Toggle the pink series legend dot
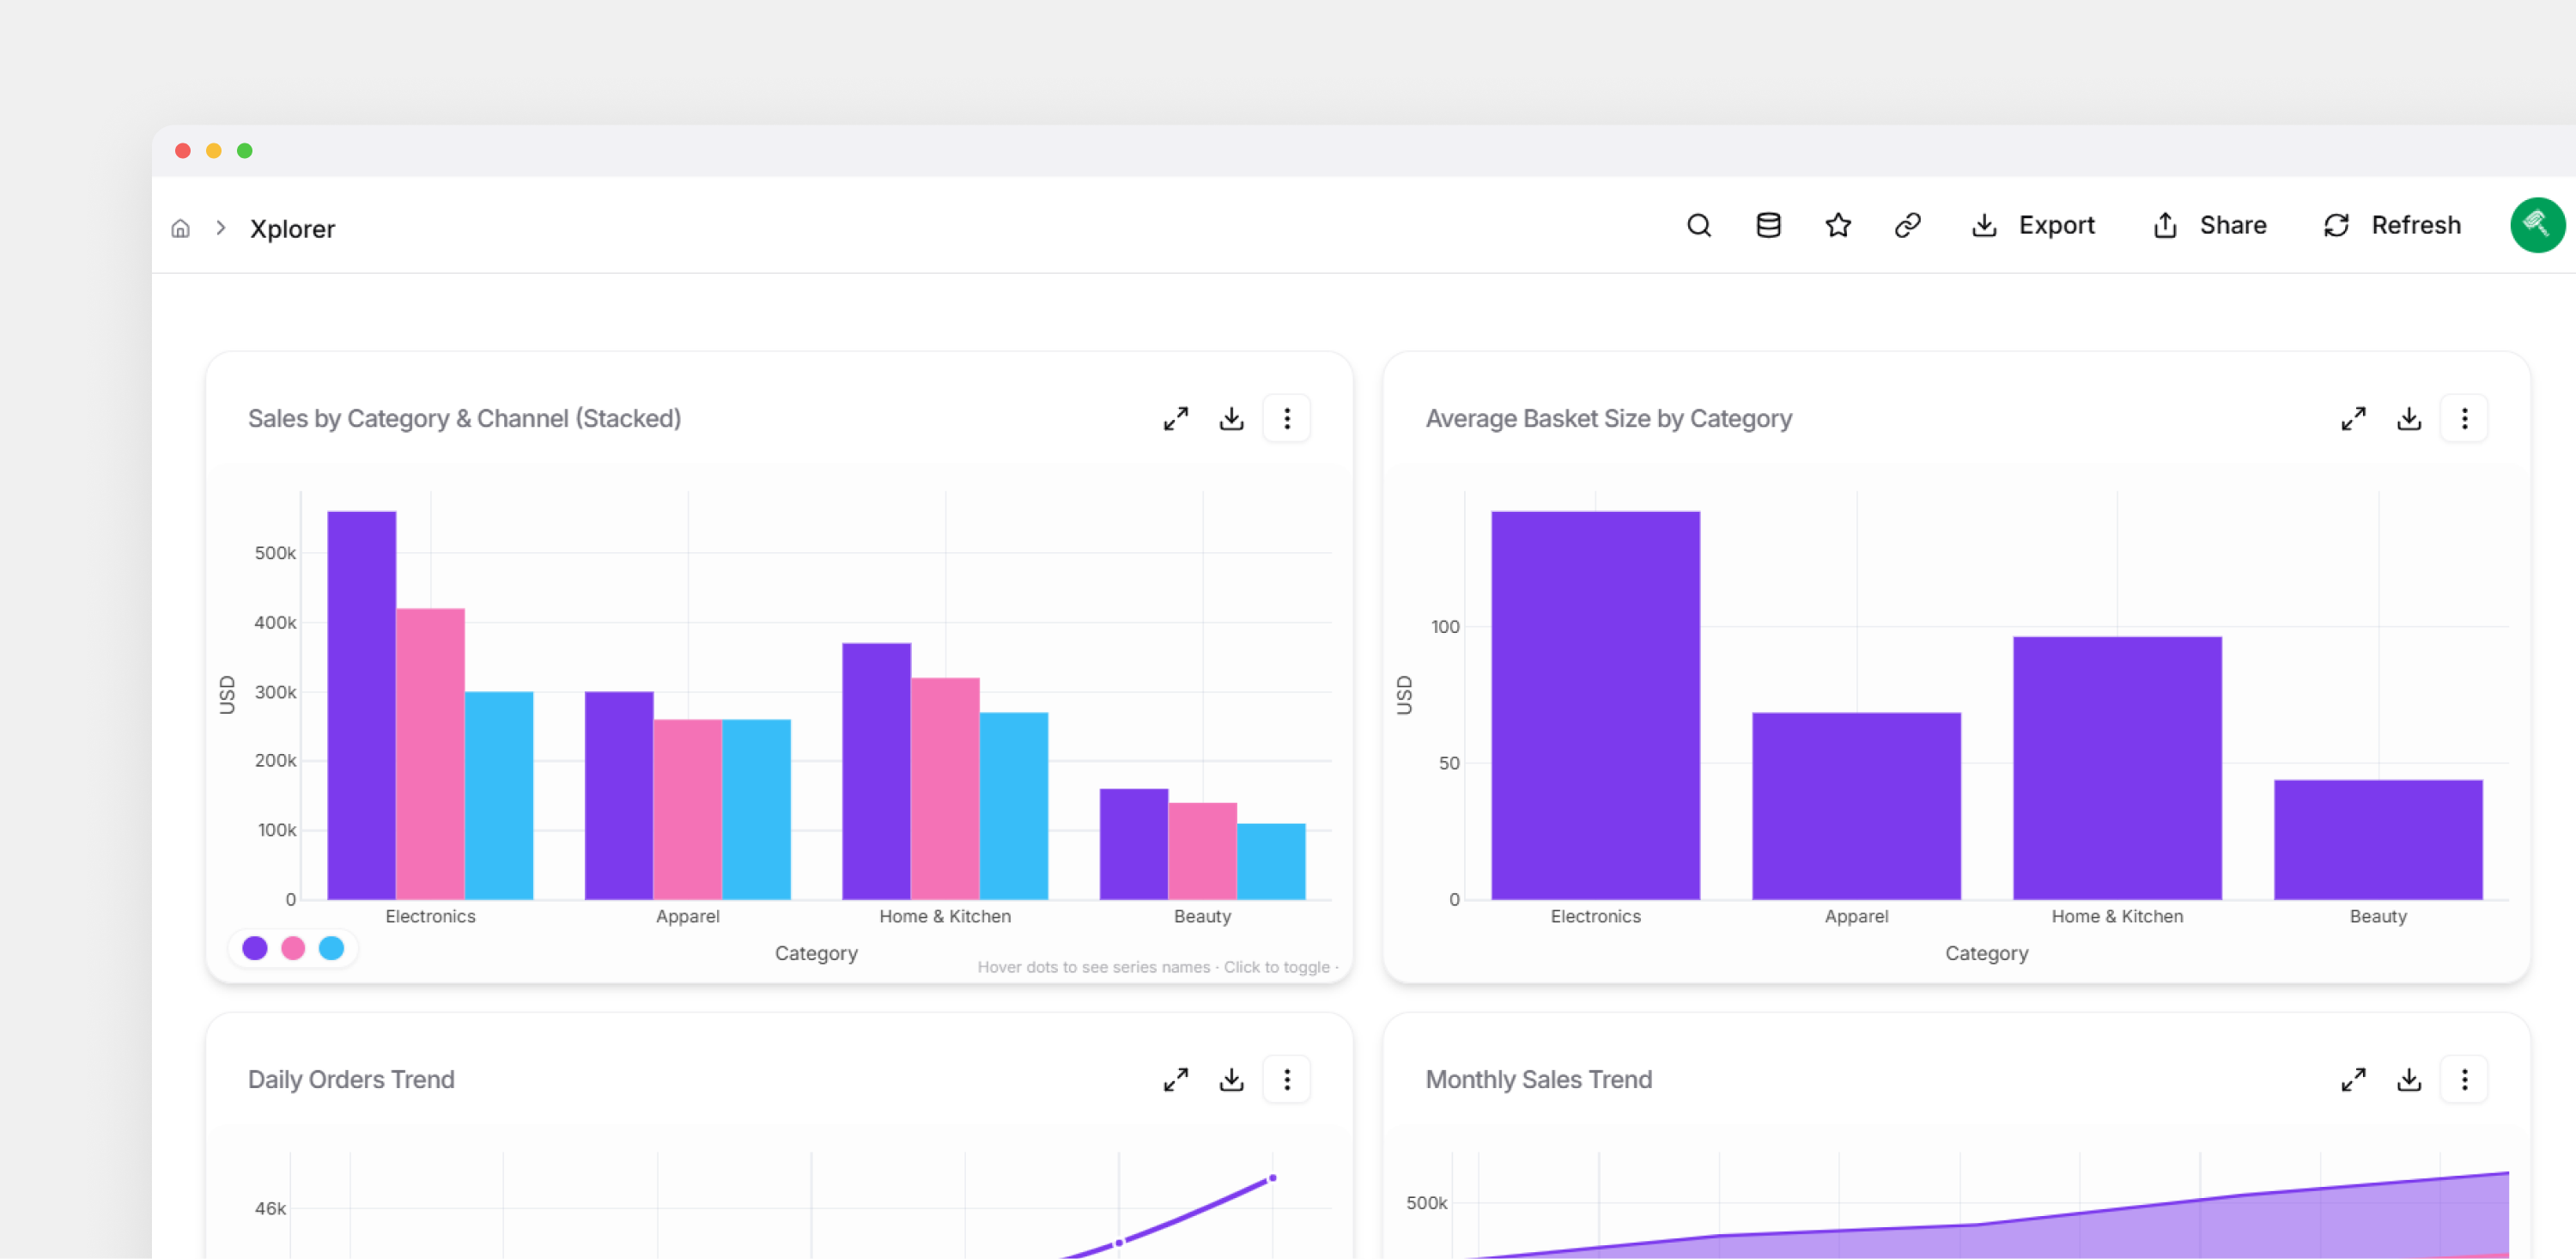The height and width of the screenshot is (1259, 2576). coord(293,947)
